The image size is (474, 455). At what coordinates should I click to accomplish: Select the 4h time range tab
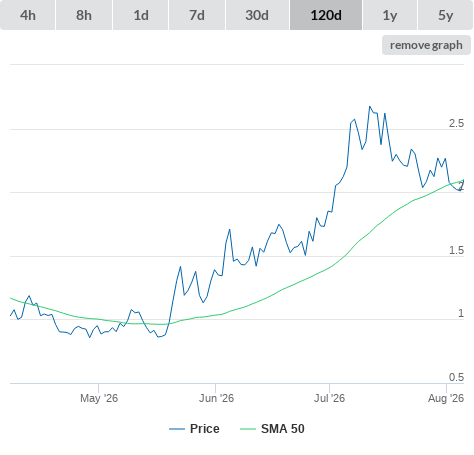coord(27,15)
